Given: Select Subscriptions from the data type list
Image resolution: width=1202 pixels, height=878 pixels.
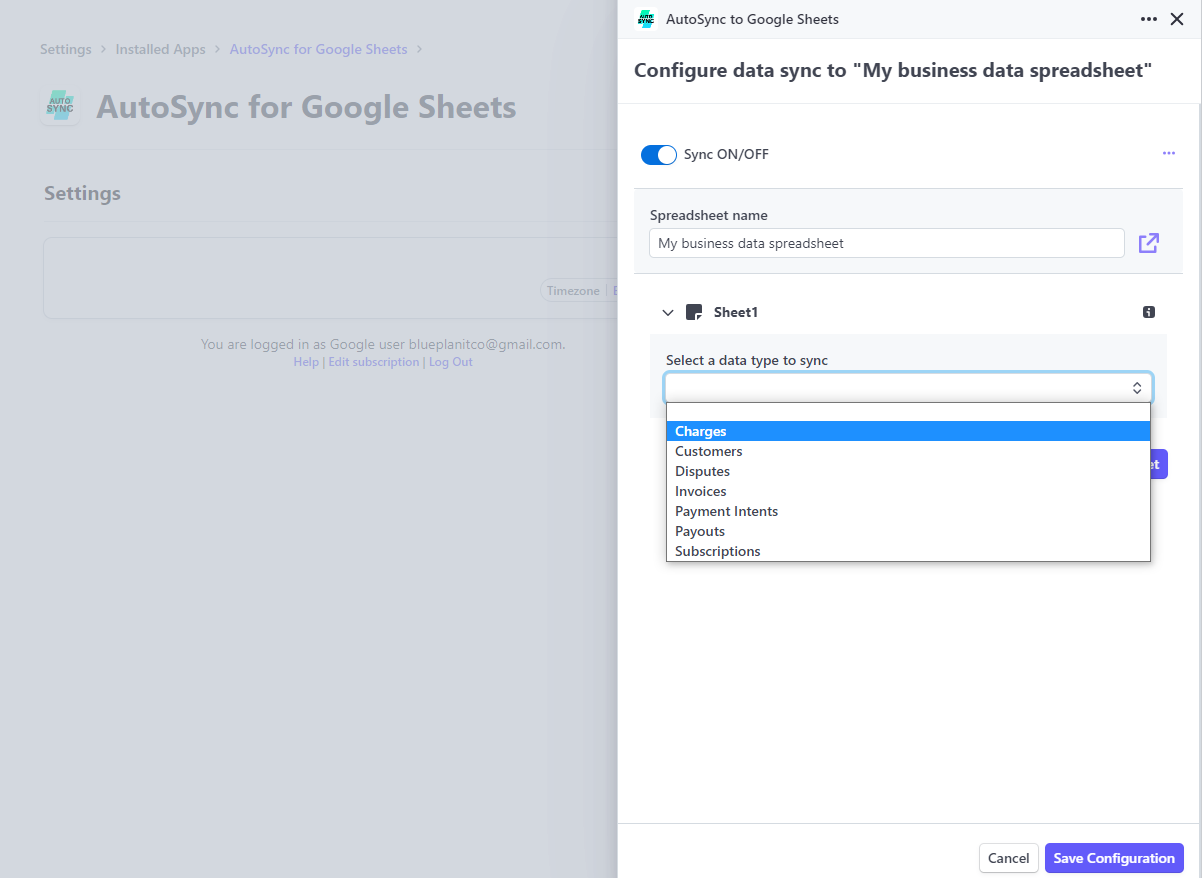Looking at the screenshot, I should [908, 551].
